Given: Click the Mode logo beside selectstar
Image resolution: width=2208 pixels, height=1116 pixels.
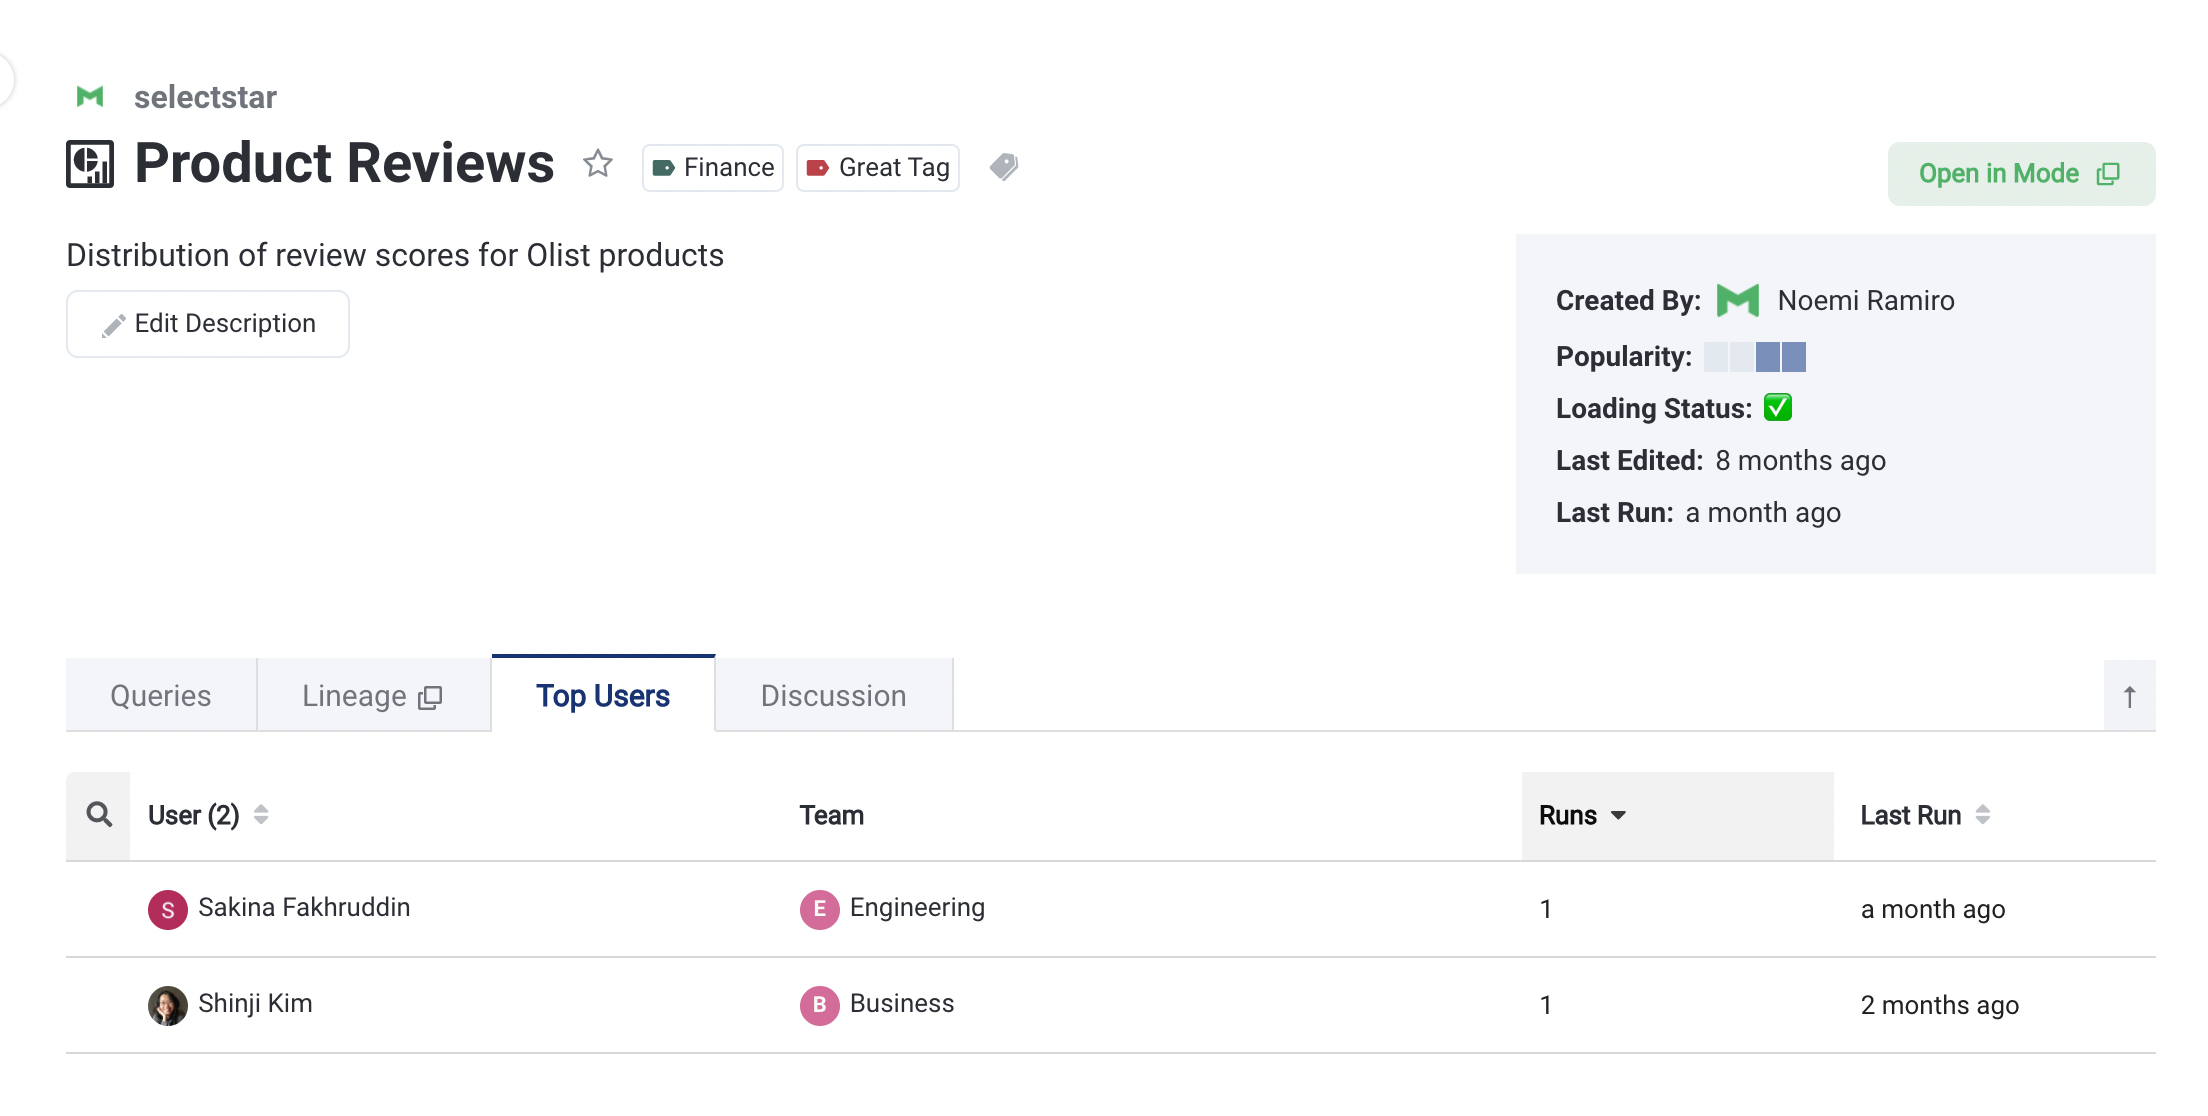Looking at the screenshot, I should [90, 97].
